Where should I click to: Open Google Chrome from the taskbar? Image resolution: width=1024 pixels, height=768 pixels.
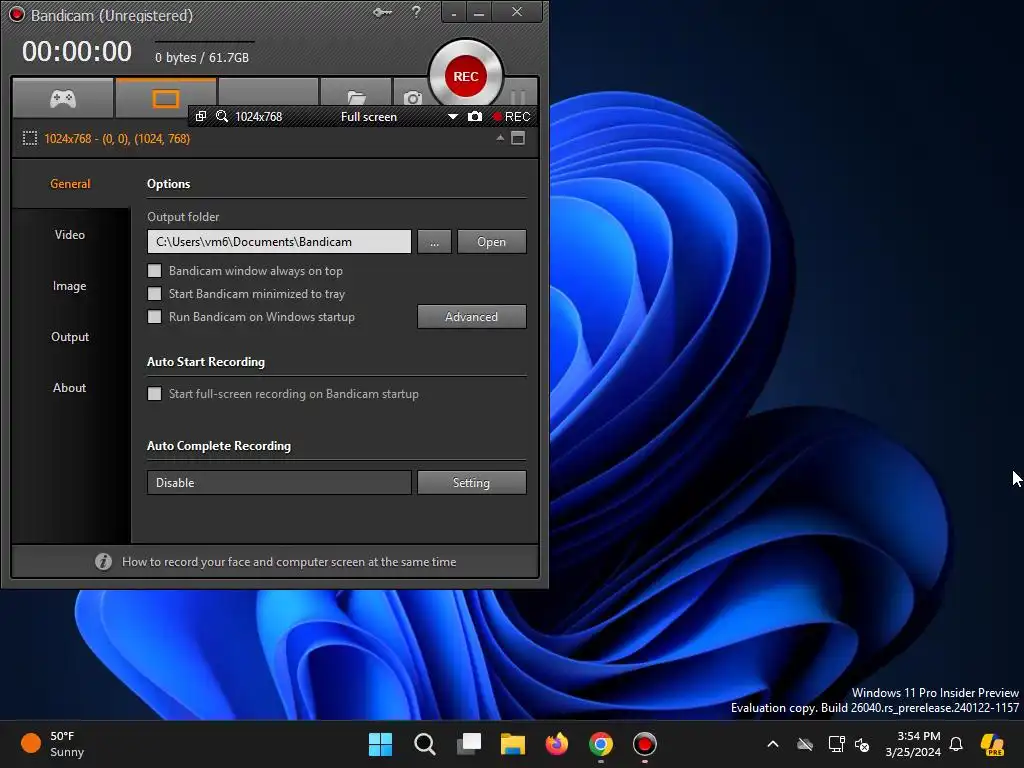[601, 744]
